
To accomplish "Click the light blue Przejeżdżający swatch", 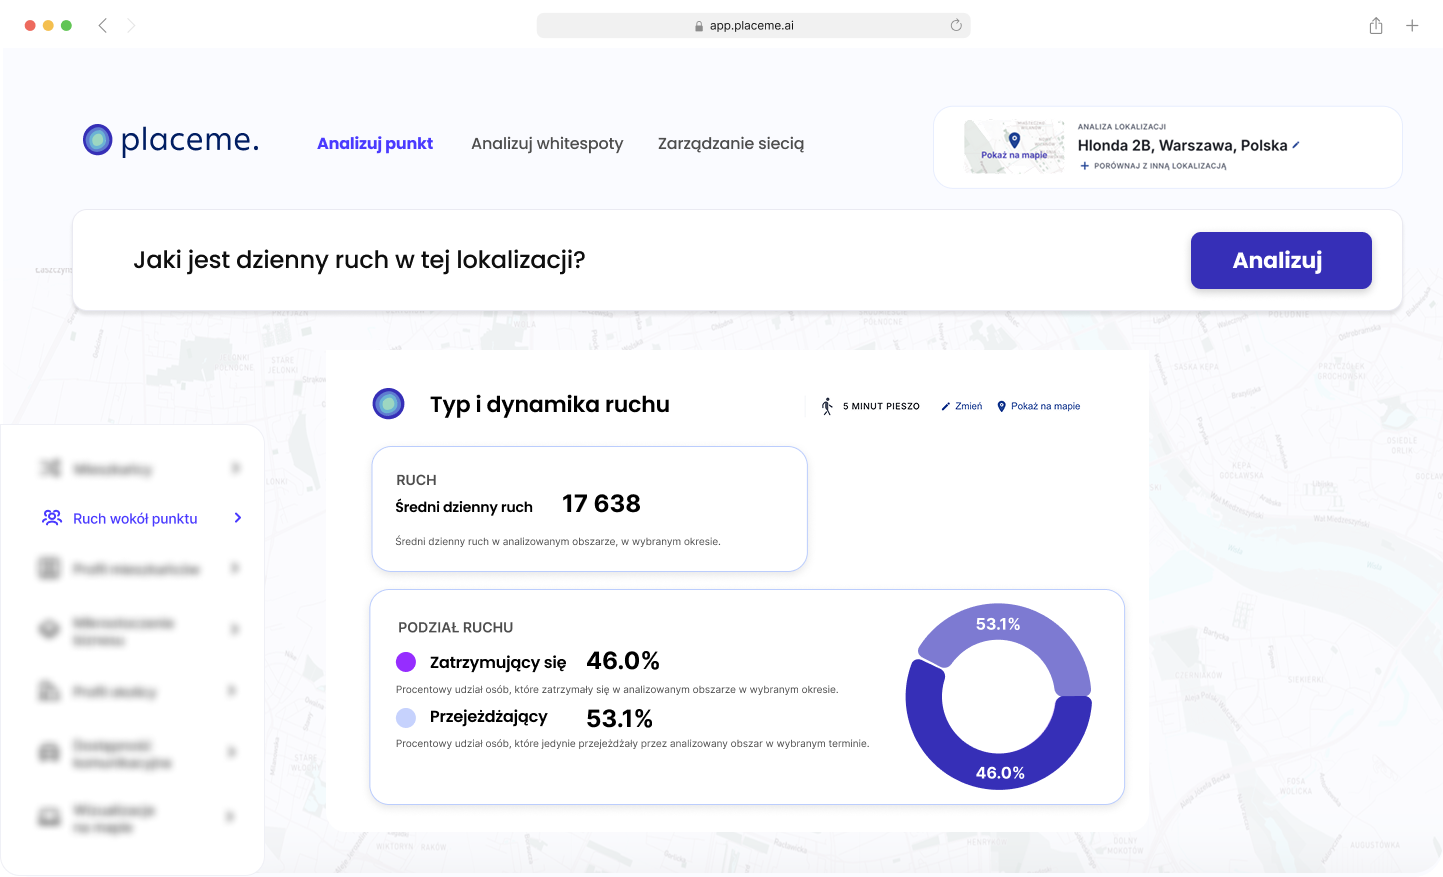I will click(406, 717).
